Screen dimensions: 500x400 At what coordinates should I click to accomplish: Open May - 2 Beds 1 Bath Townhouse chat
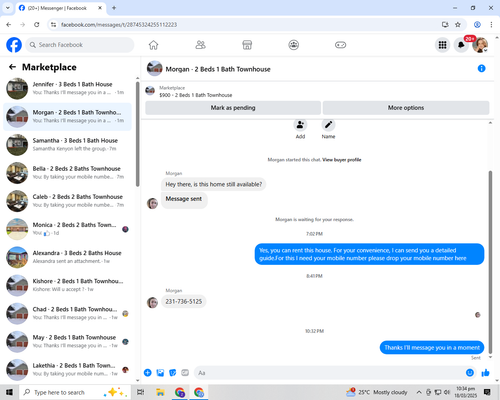click(x=67, y=342)
